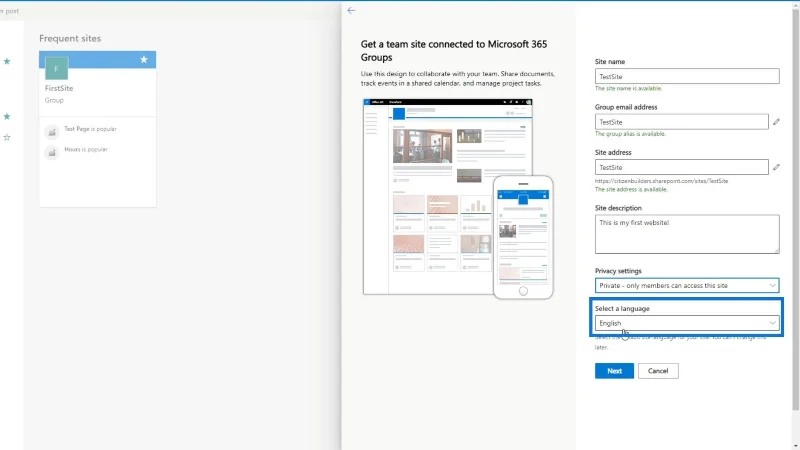Click the 'Frequent sites' heading

(x=70, y=38)
